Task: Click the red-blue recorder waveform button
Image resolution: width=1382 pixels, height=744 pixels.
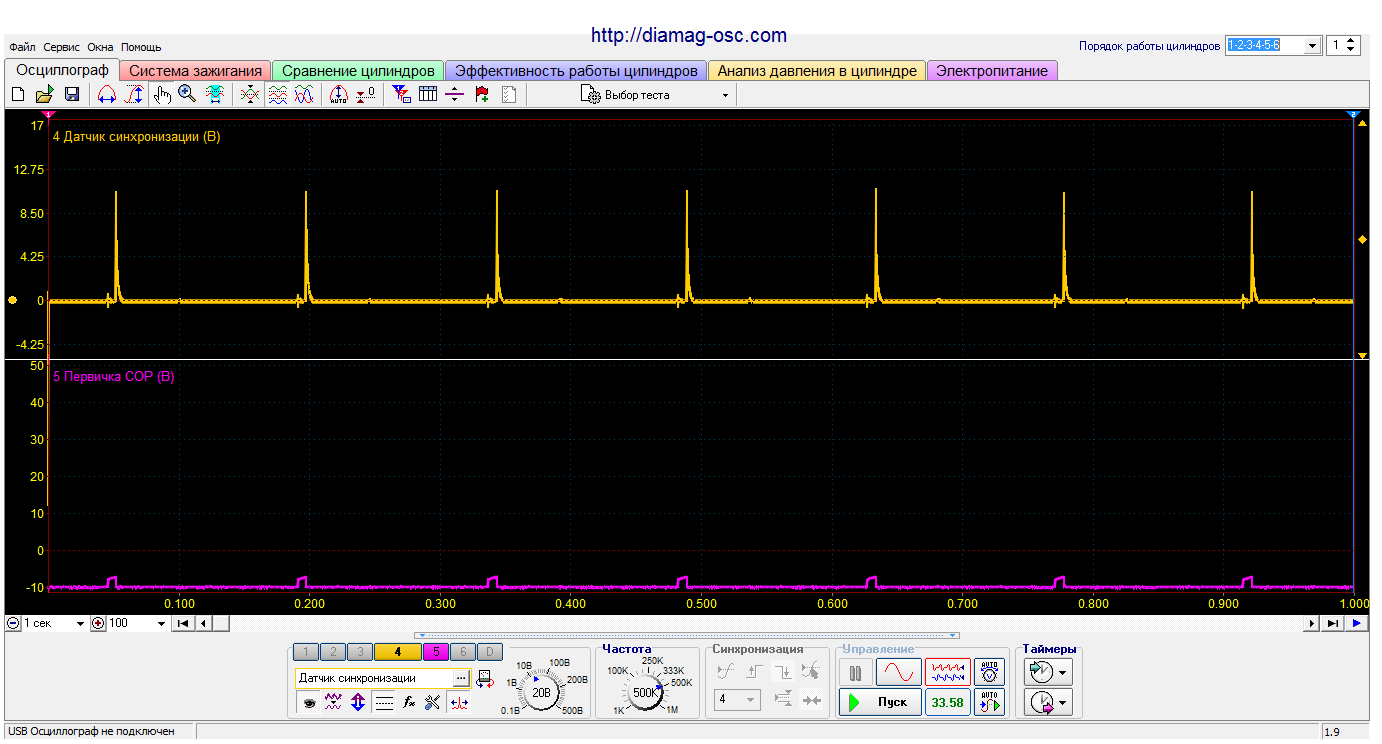Action: [x=947, y=672]
